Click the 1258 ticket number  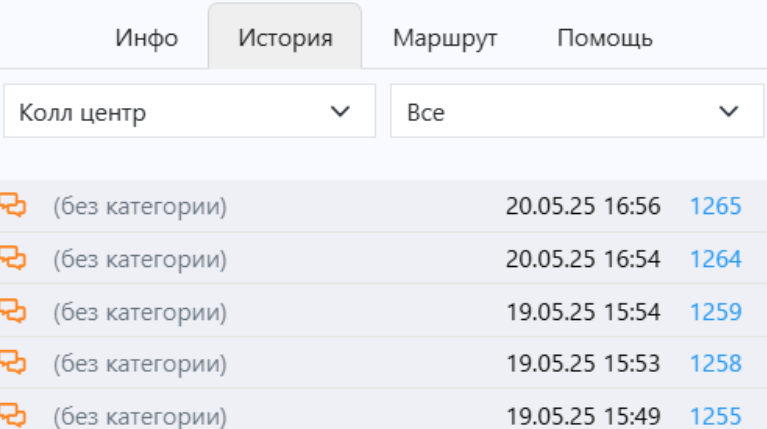(x=716, y=363)
